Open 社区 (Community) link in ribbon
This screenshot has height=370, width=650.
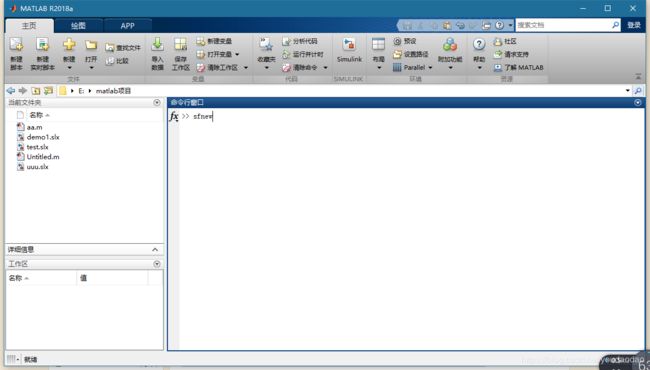[505, 41]
